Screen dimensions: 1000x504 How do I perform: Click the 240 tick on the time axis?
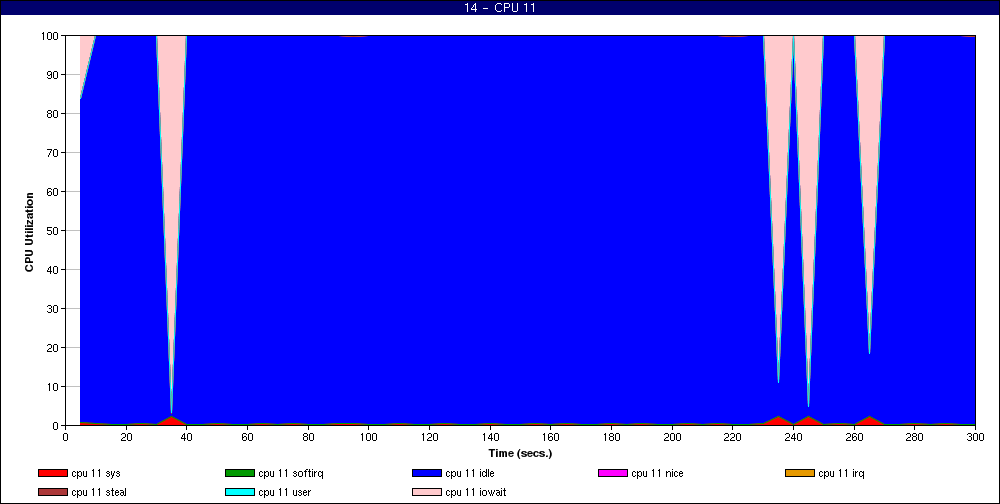coord(794,437)
